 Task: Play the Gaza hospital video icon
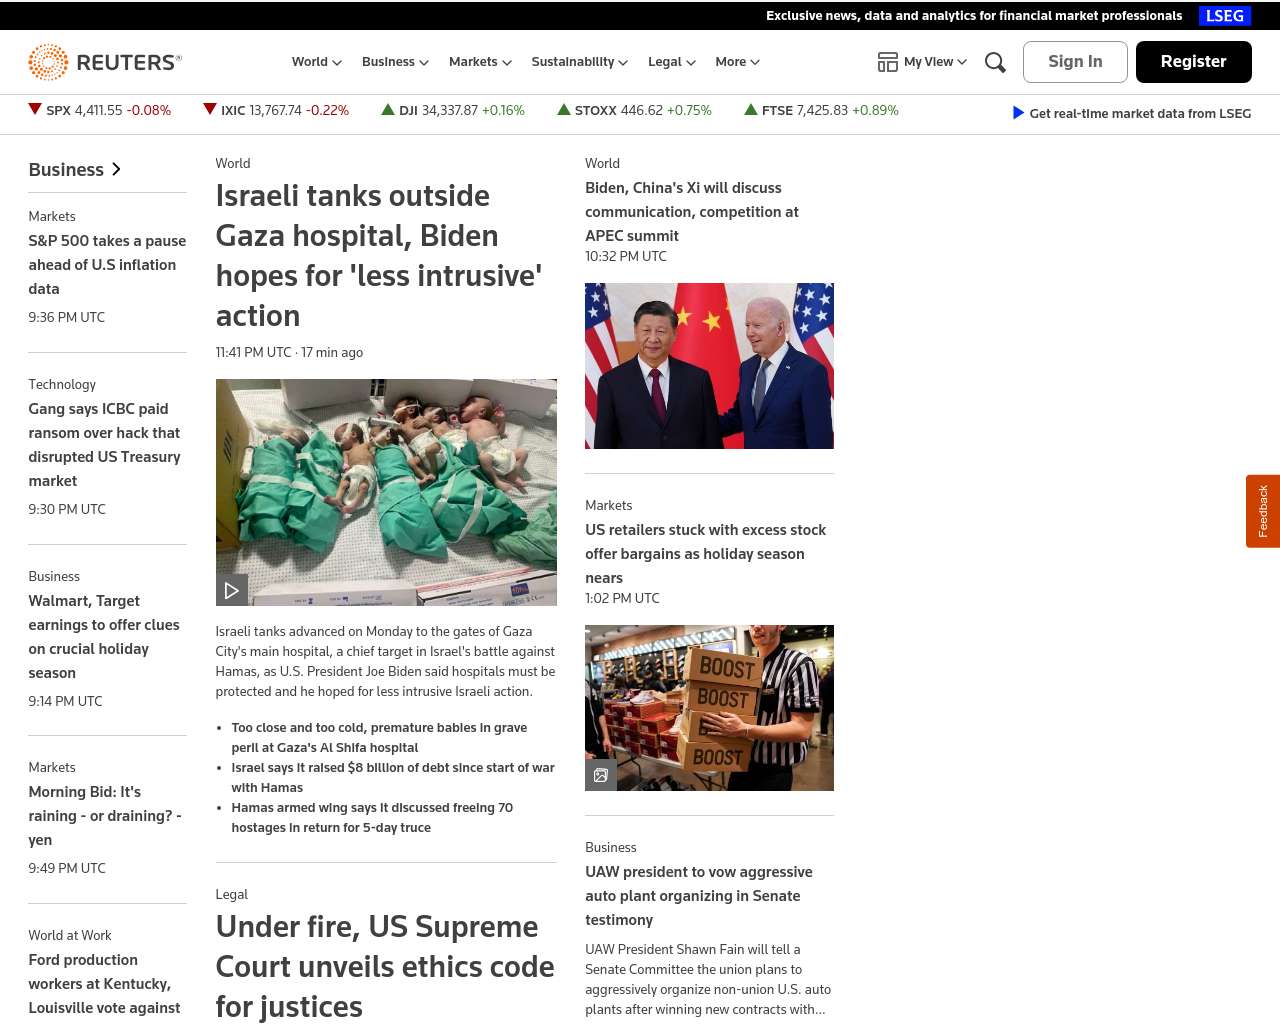tap(232, 590)
